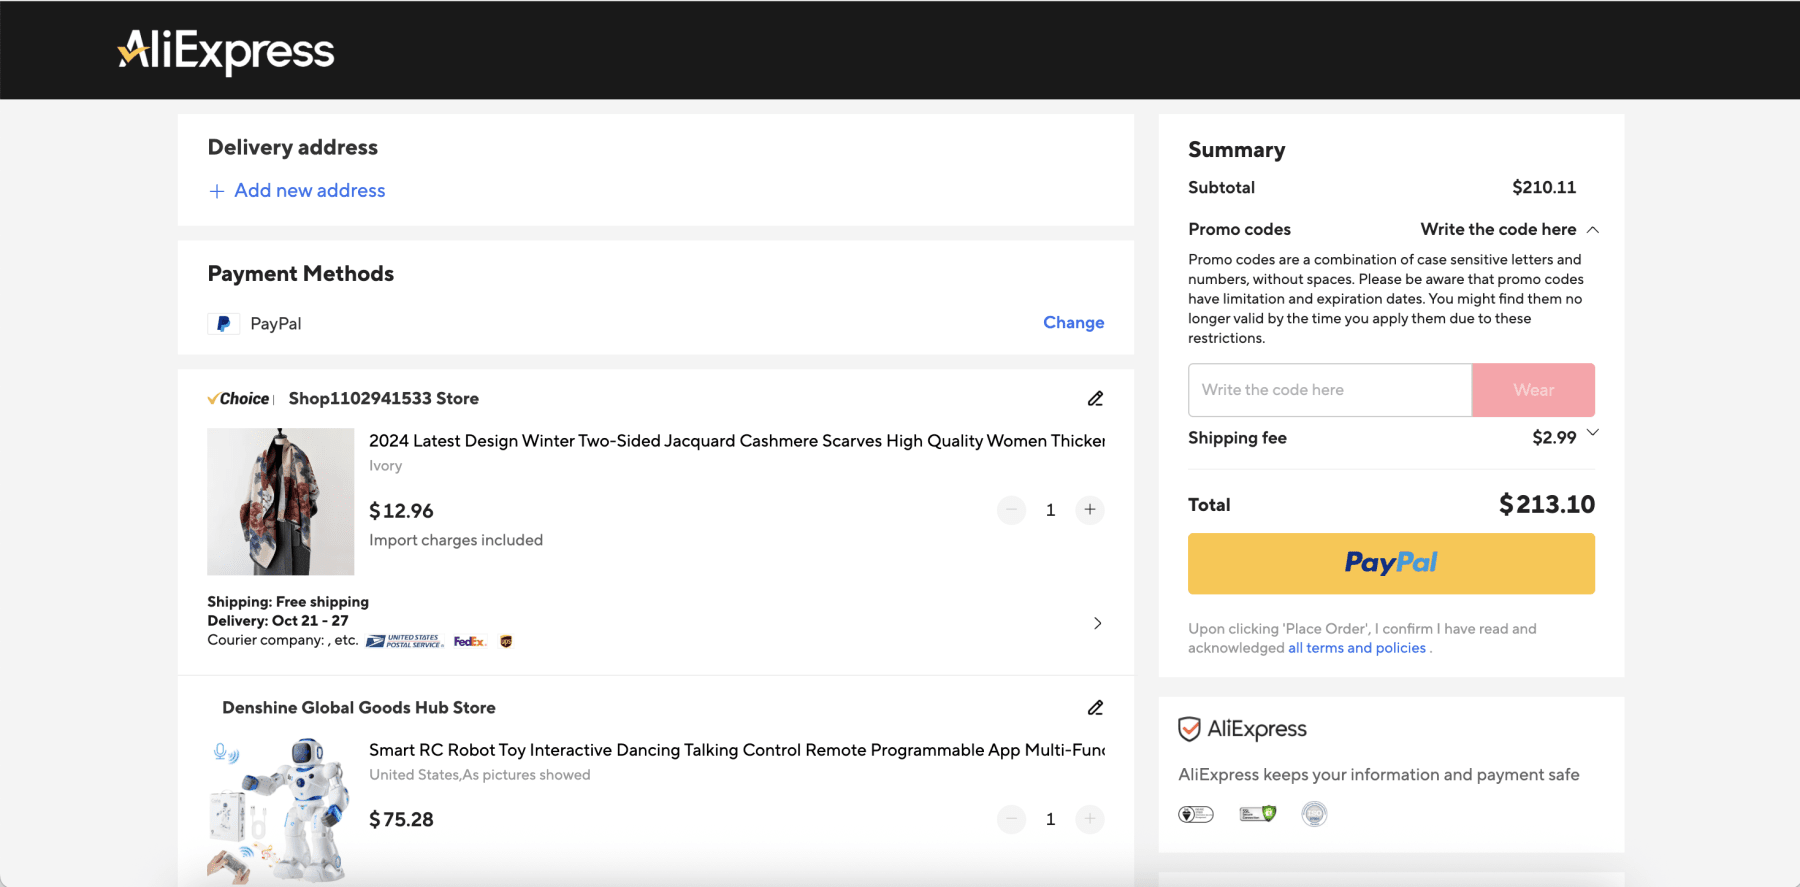Click the promo code input field
The image size is (1800, 887).
(1329, 390)
